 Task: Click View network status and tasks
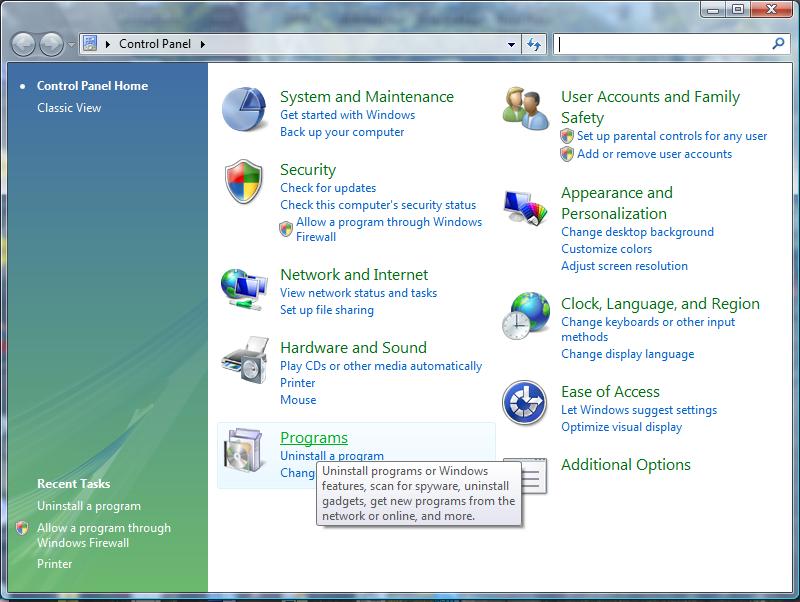tap(358, 293)
